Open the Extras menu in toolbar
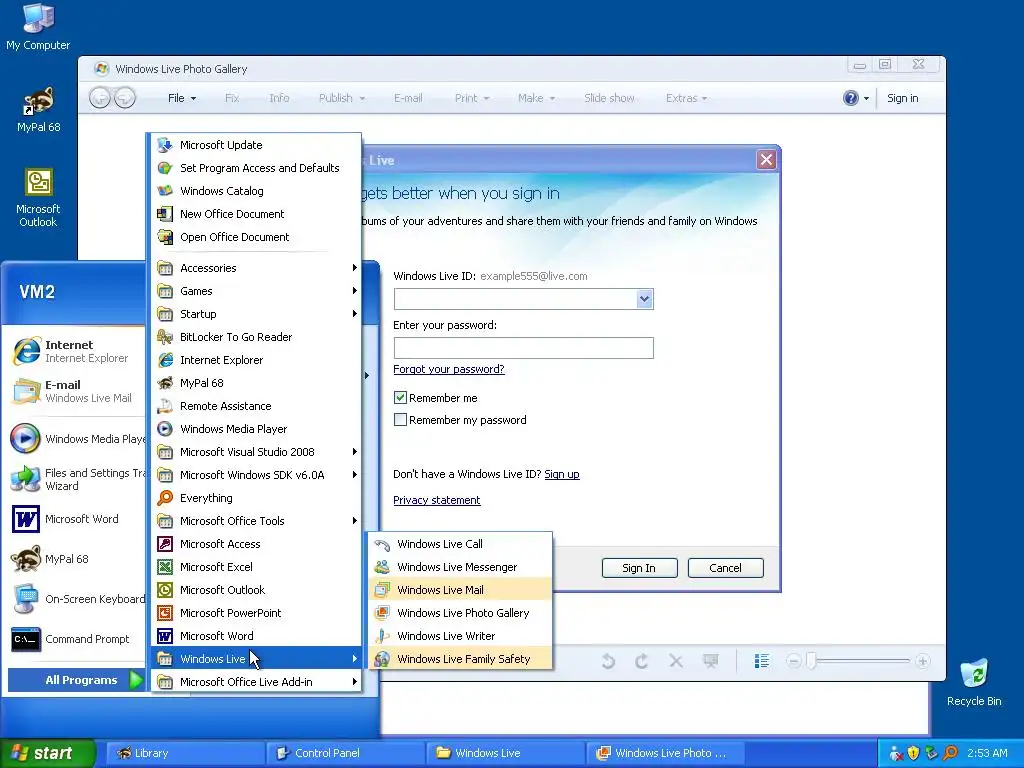The height and width of the screenshot is (768, 1024). pyautogui.click(x=686, y=98)
